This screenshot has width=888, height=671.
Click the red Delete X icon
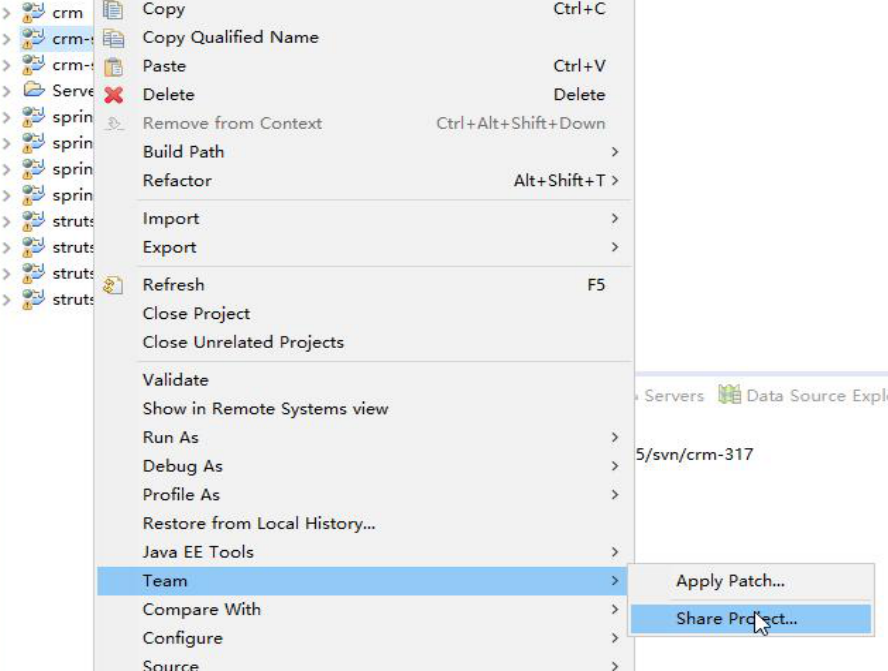[x=113, y=95]
